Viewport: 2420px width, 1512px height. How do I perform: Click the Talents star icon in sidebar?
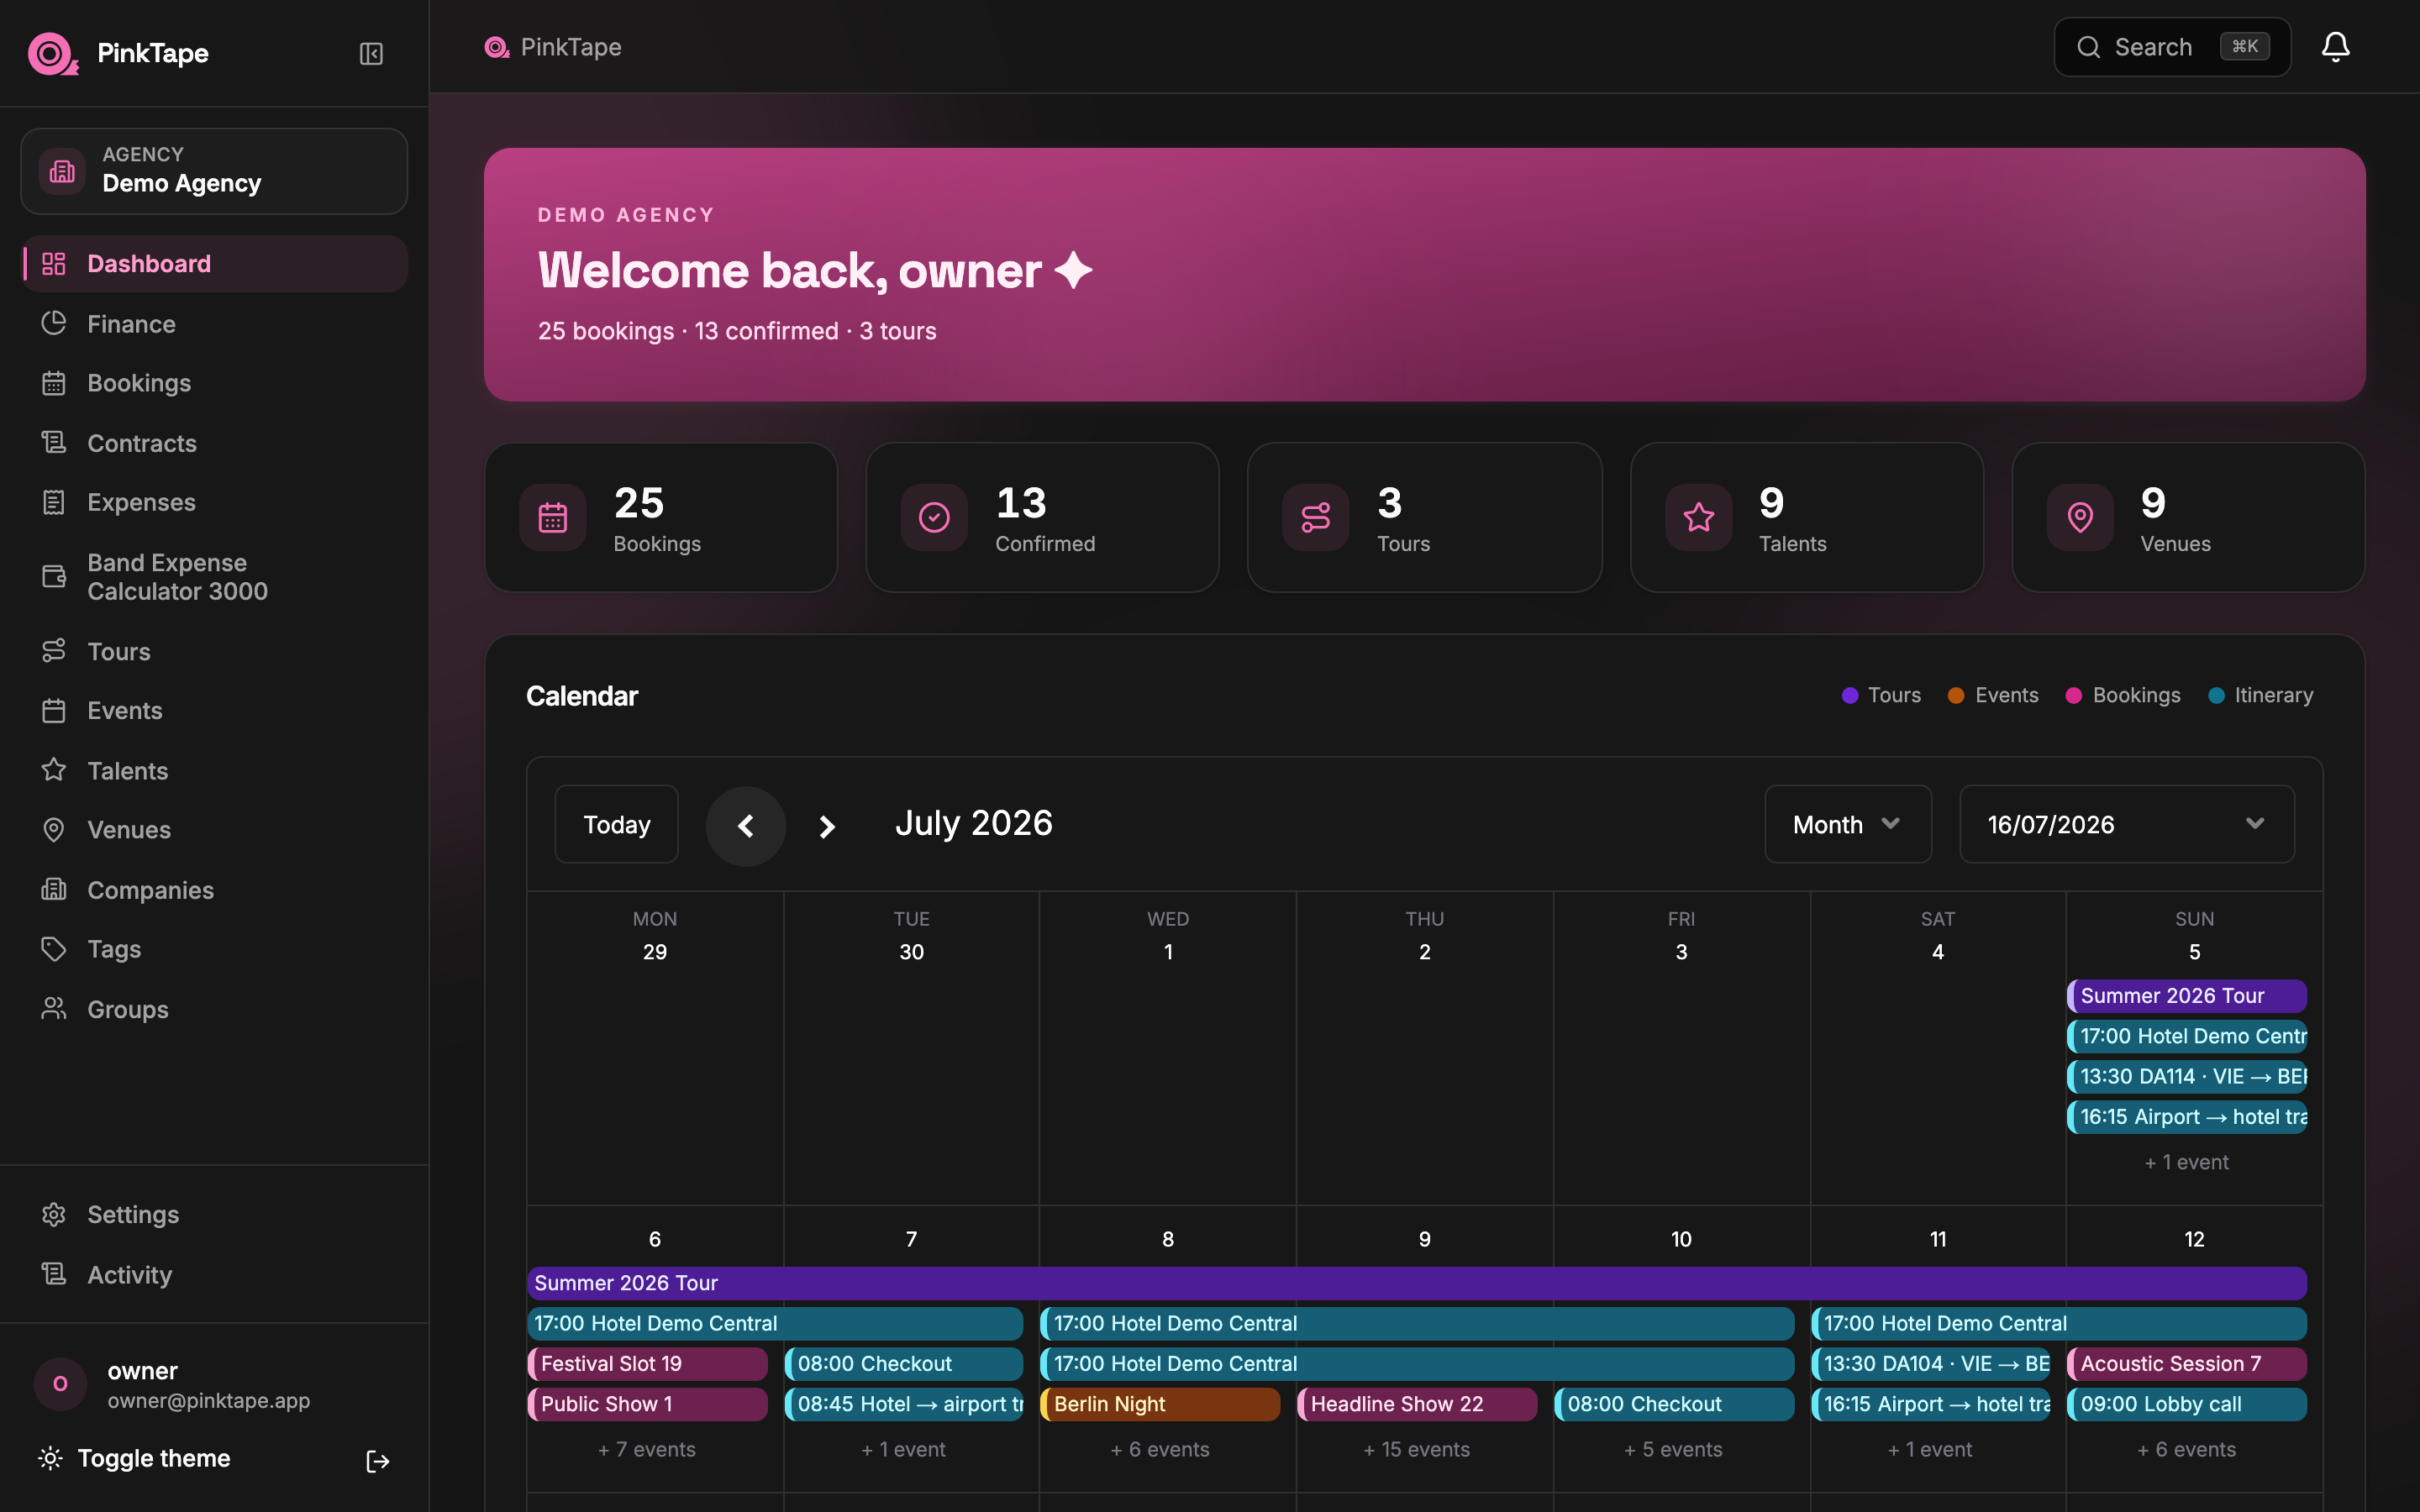tap(54, 770)
